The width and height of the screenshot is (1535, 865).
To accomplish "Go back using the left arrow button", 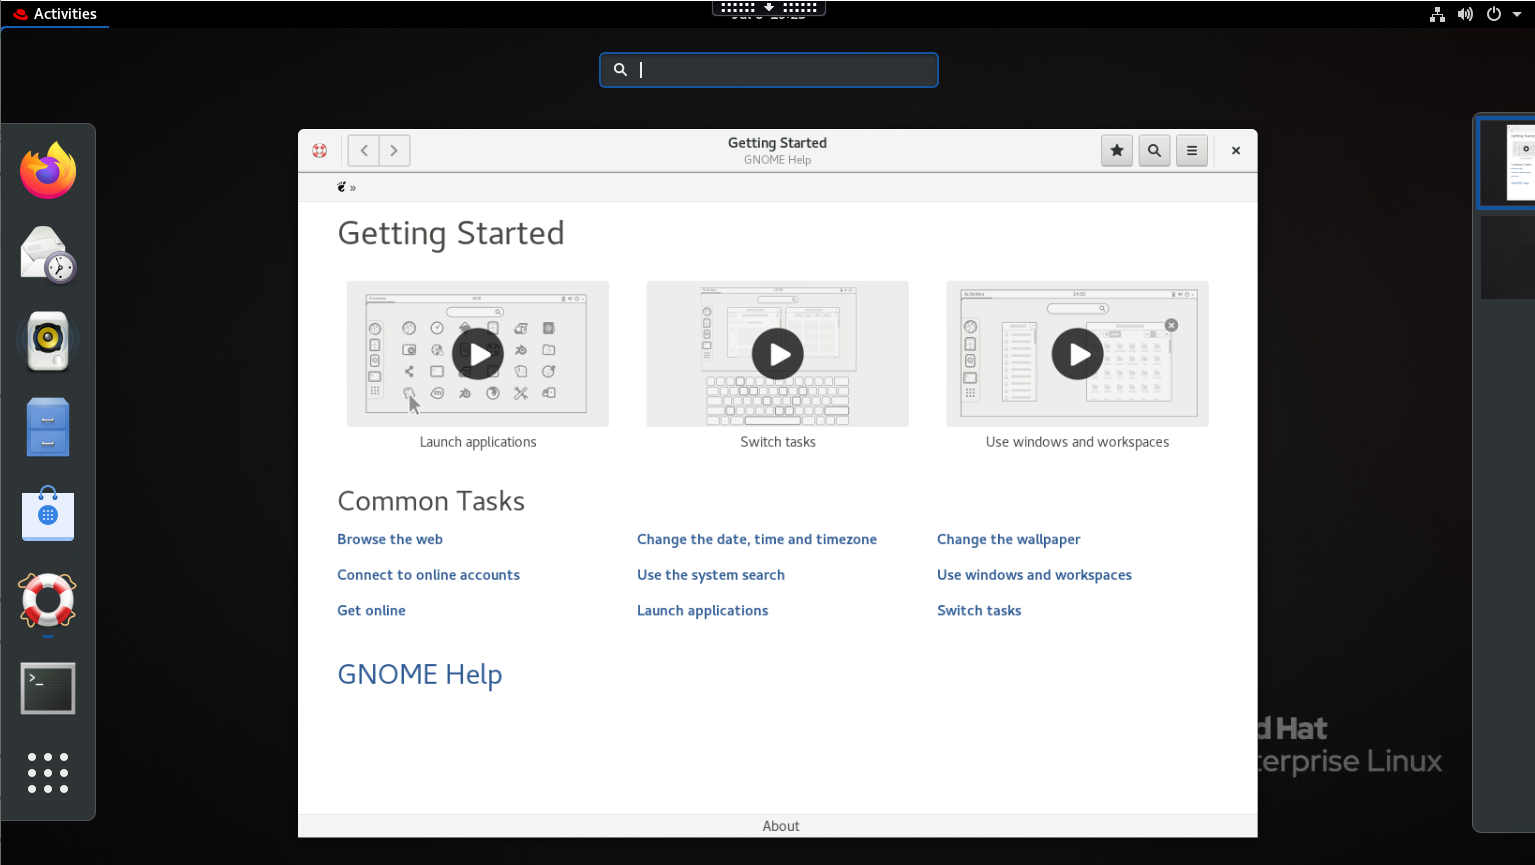I will [x=364, y=150].
